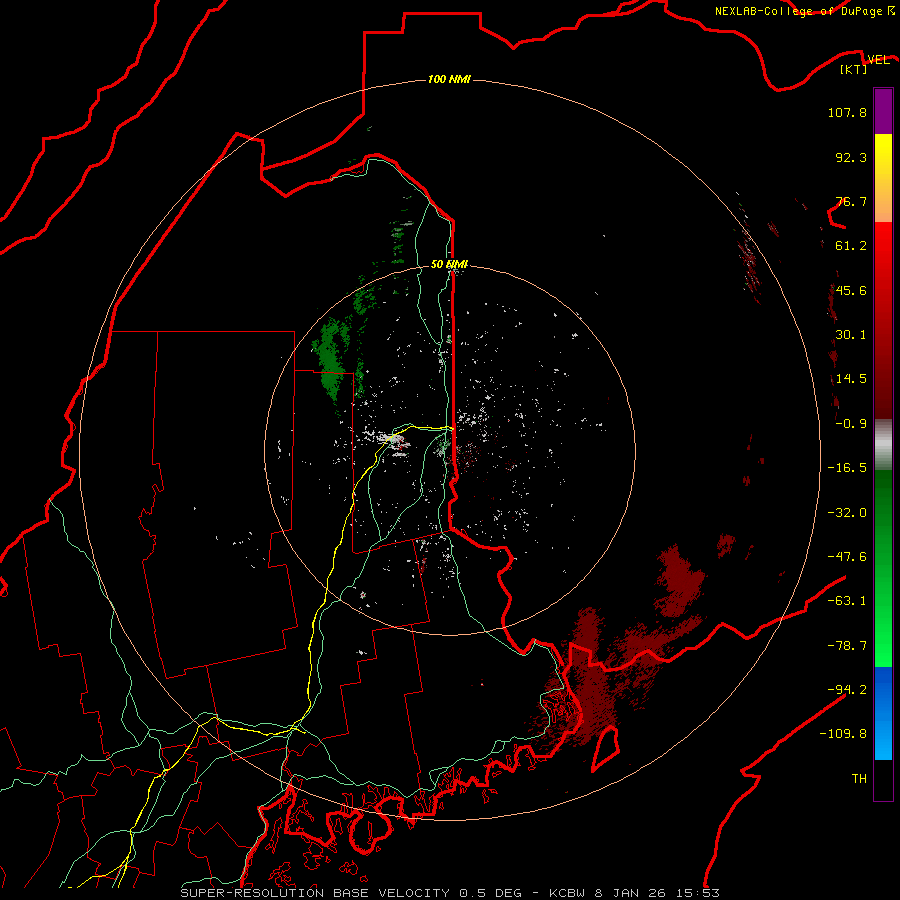The height and width of the screenshot is (900, 900).
Task: Pick the purple segment of the color bar
Action: point(883,111)
